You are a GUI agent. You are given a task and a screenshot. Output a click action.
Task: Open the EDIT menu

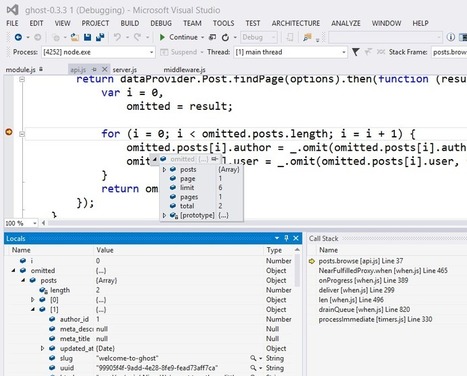36,23
